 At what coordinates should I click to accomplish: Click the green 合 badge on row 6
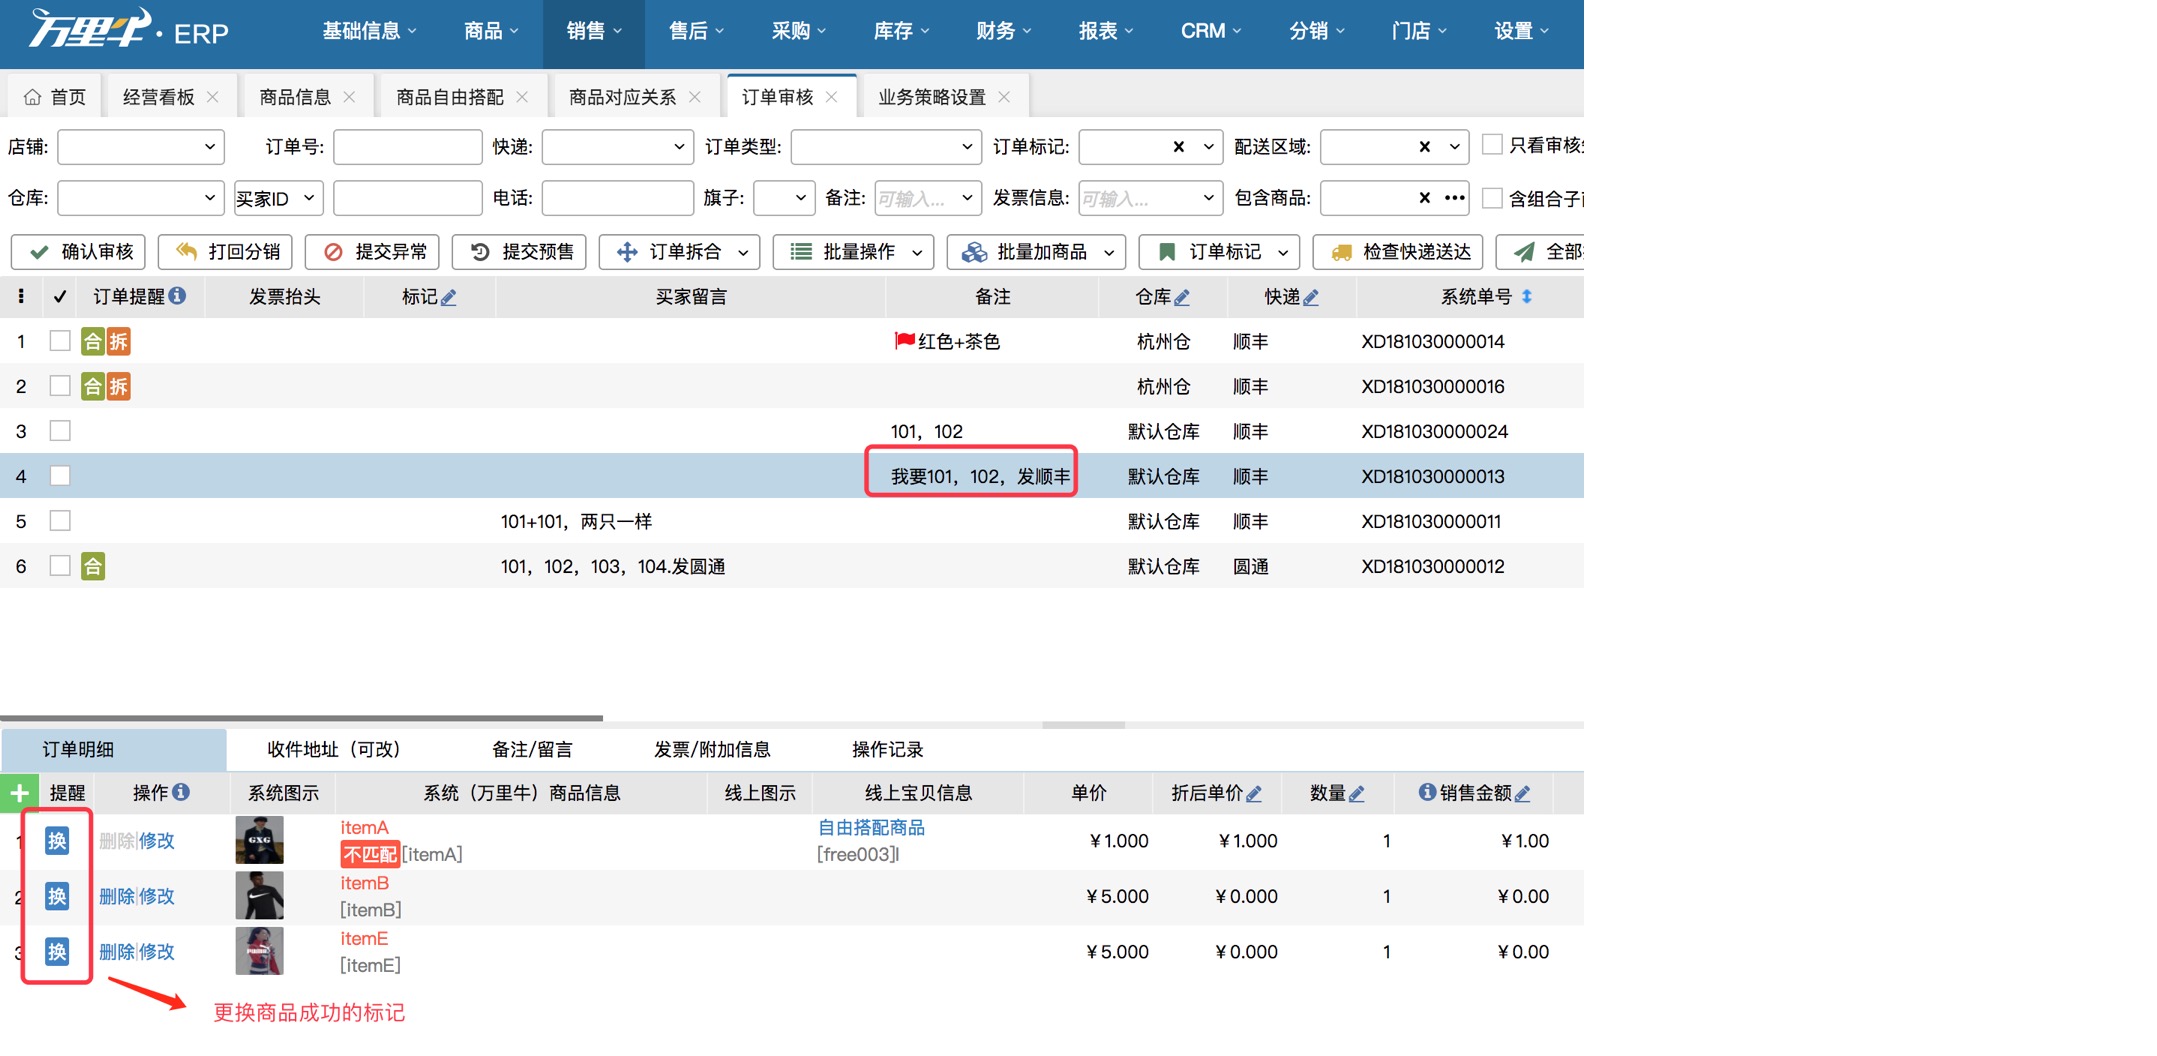tap(93, 565)
